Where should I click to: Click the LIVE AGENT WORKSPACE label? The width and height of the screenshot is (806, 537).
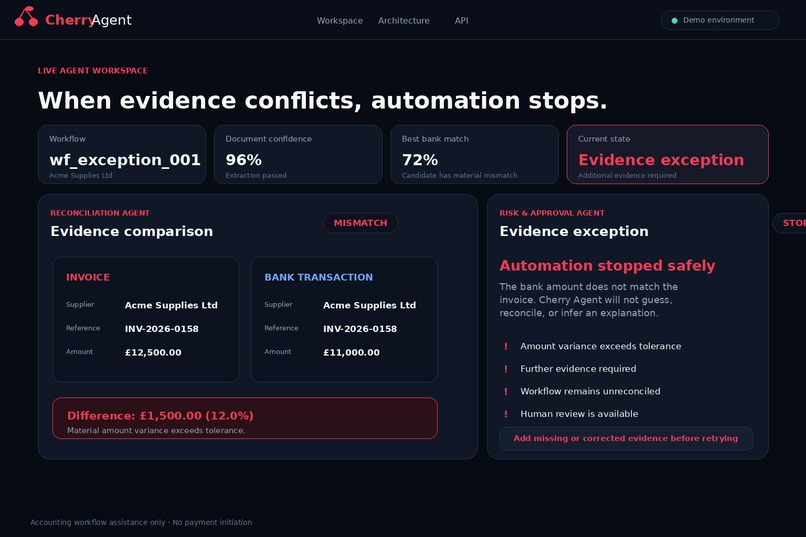(93, 70)
